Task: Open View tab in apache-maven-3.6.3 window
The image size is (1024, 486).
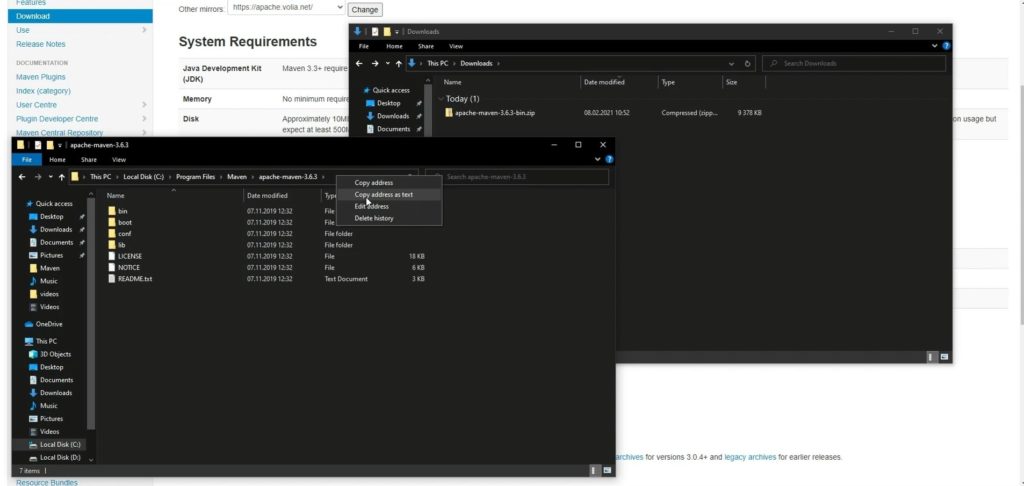Action: point(119,159)
